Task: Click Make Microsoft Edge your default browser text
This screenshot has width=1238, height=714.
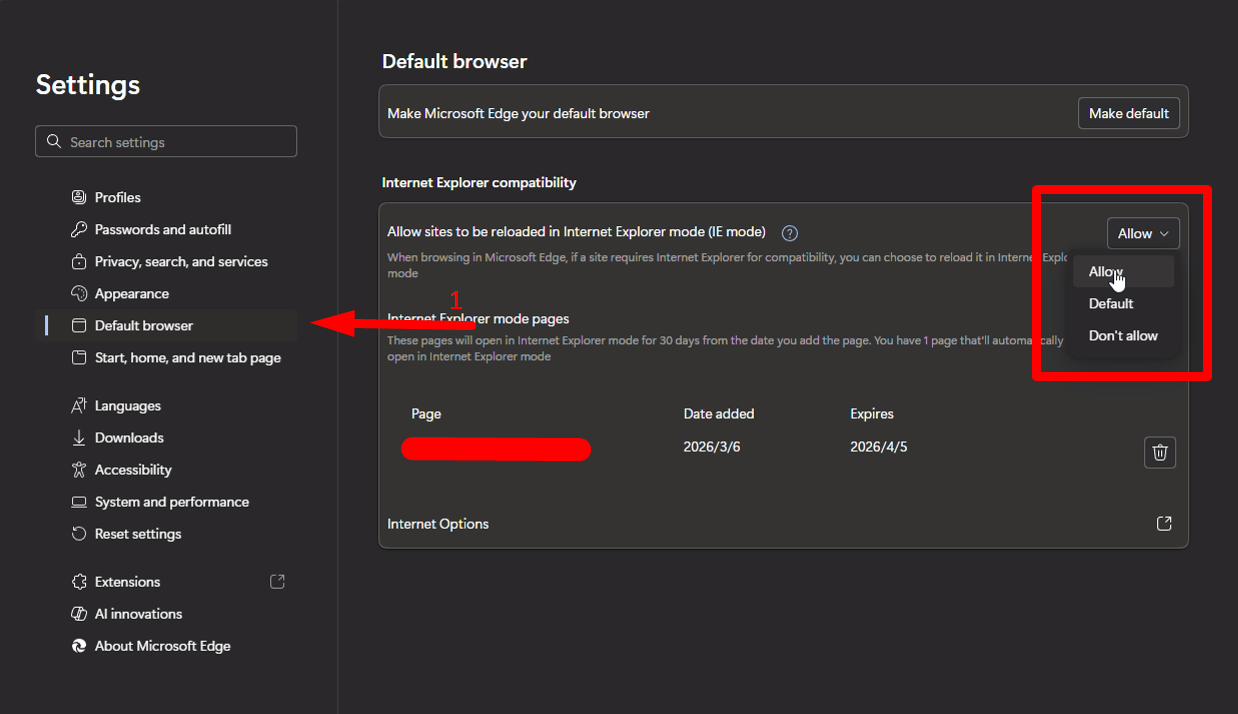Action: point(518,113)
